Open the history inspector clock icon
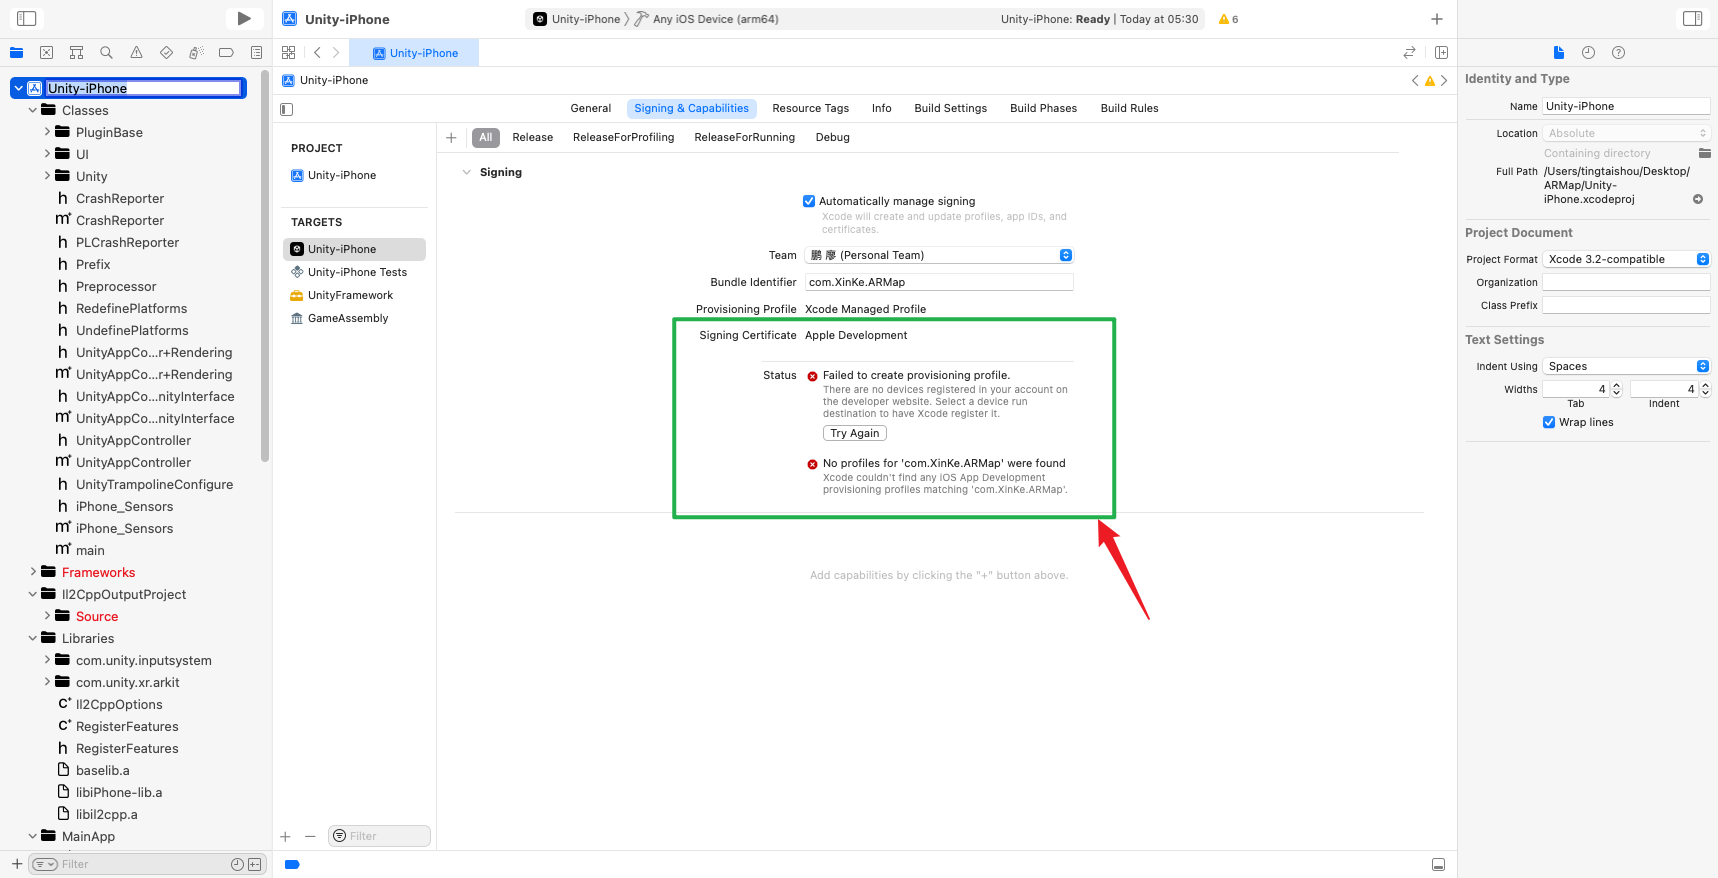 pos(1588,52)
